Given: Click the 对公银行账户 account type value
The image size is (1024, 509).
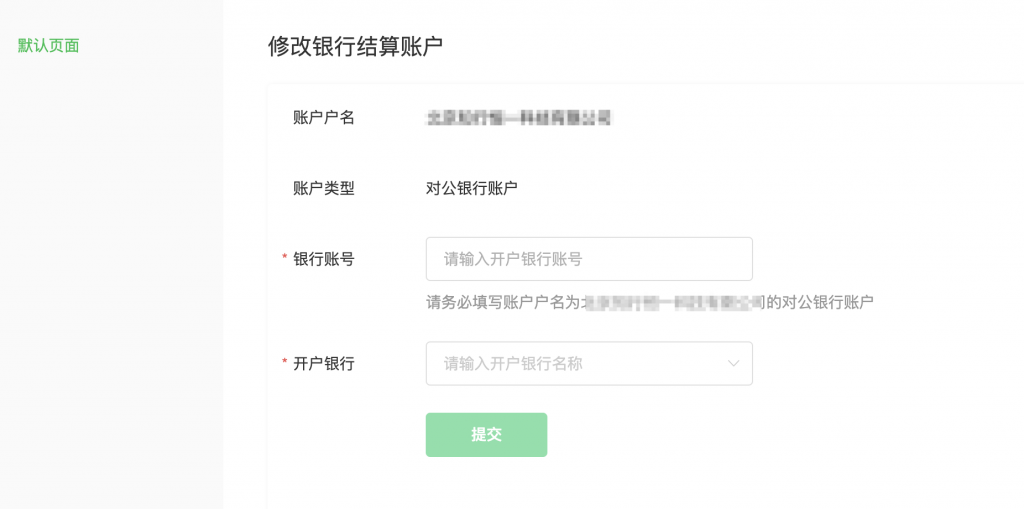Looking at the screenshot, I should [x=471, y=188].
